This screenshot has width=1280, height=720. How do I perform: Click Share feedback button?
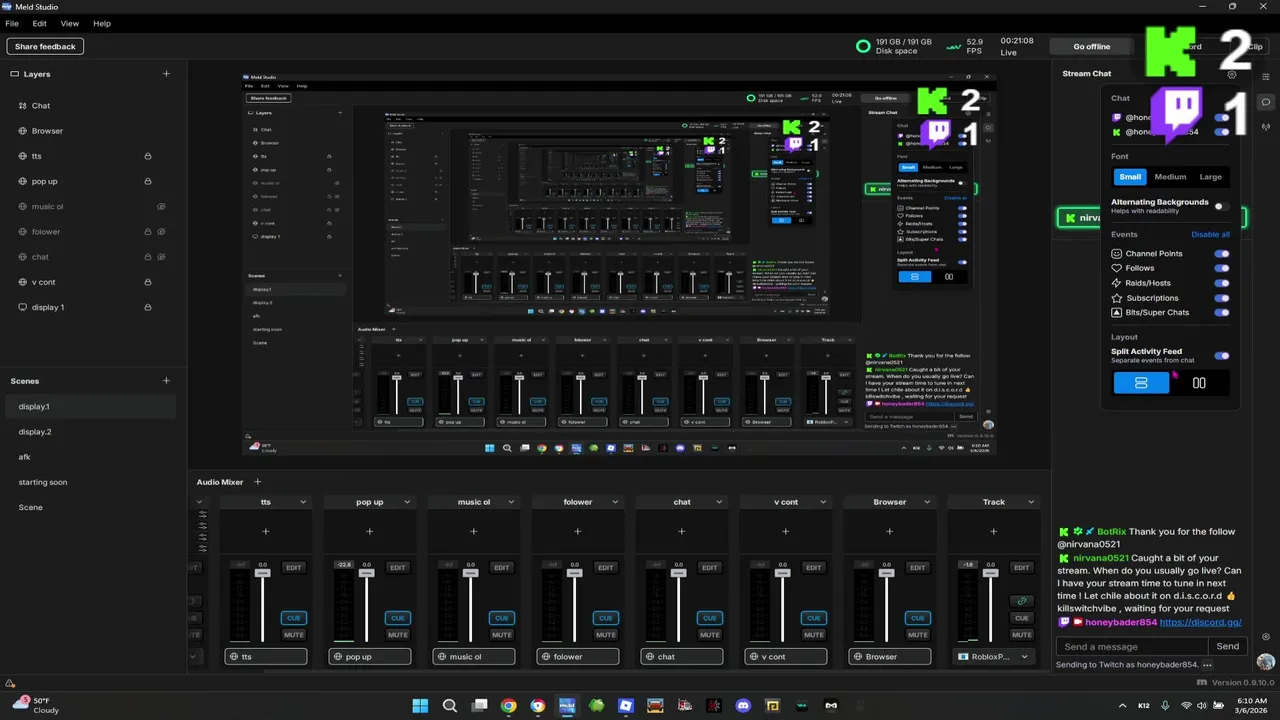(45, 46)
